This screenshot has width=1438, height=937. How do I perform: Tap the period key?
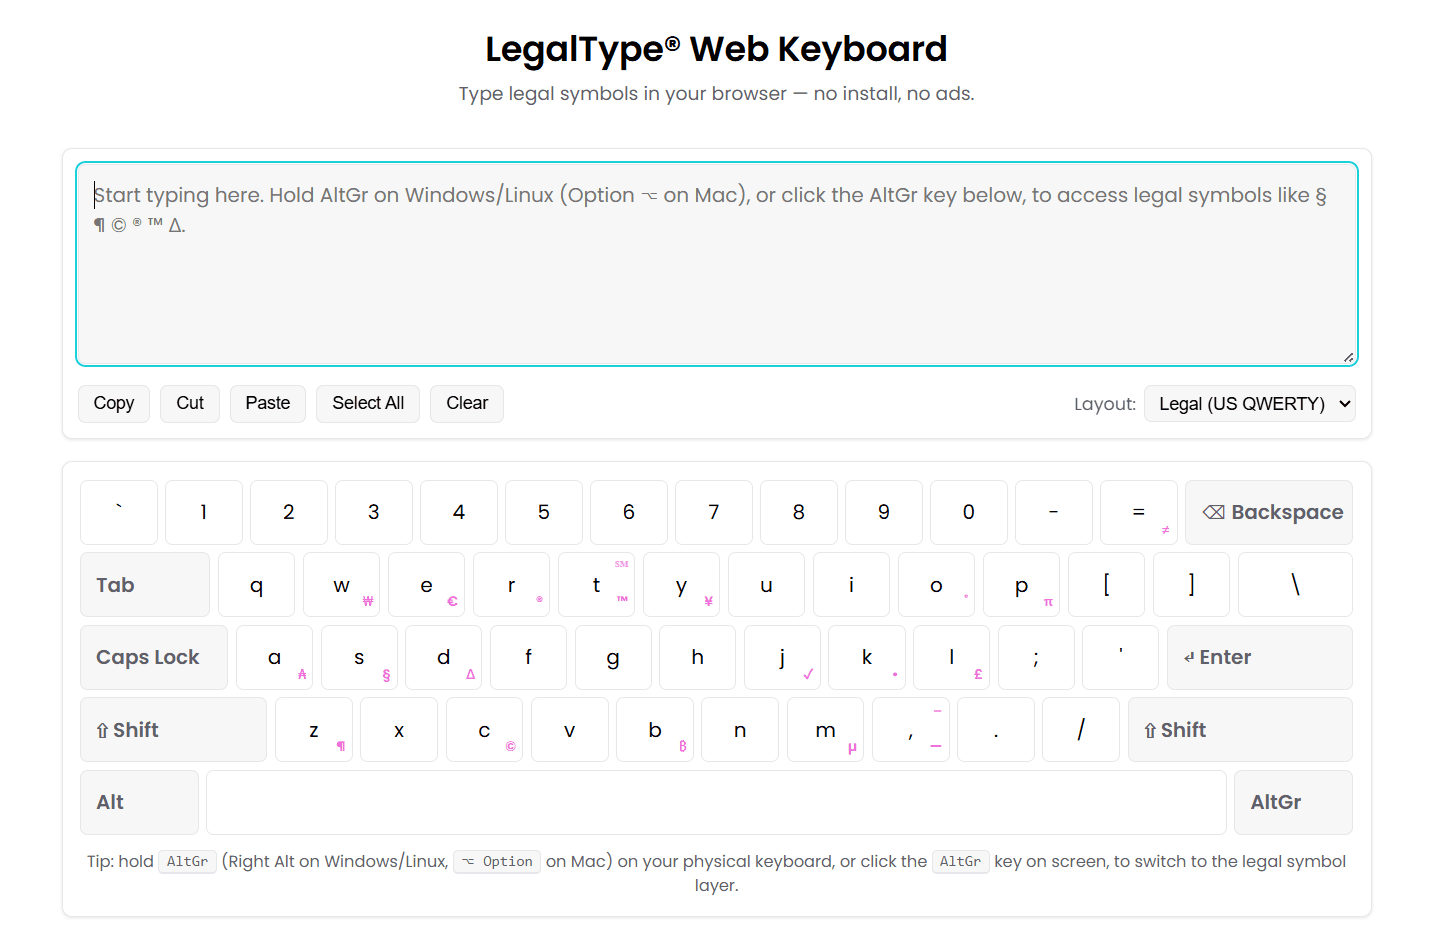[996, 730]
